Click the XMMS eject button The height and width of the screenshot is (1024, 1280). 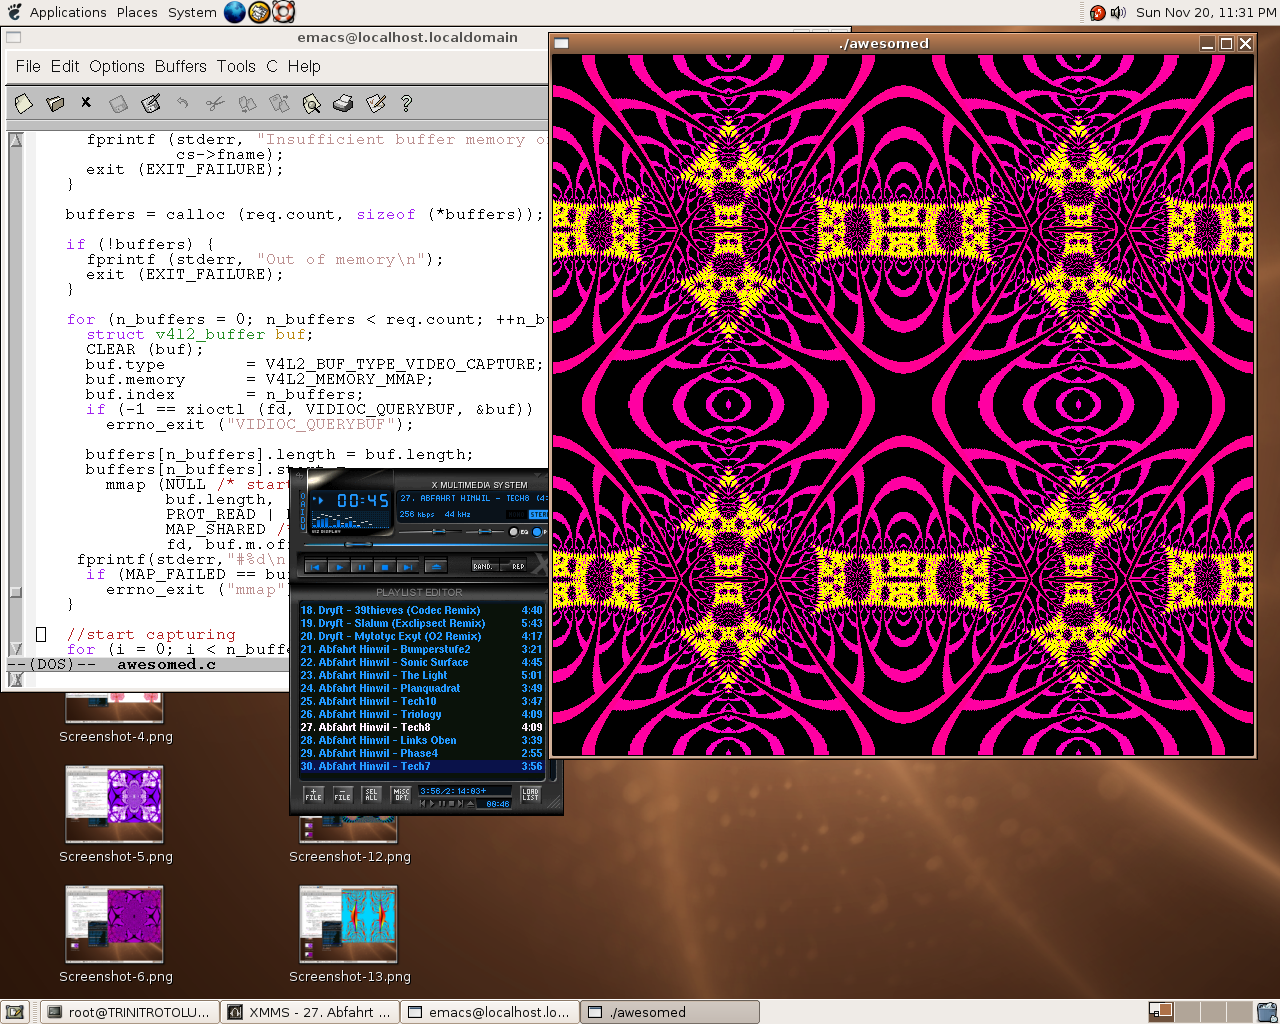pyautogui.click(x=436, y=567)
